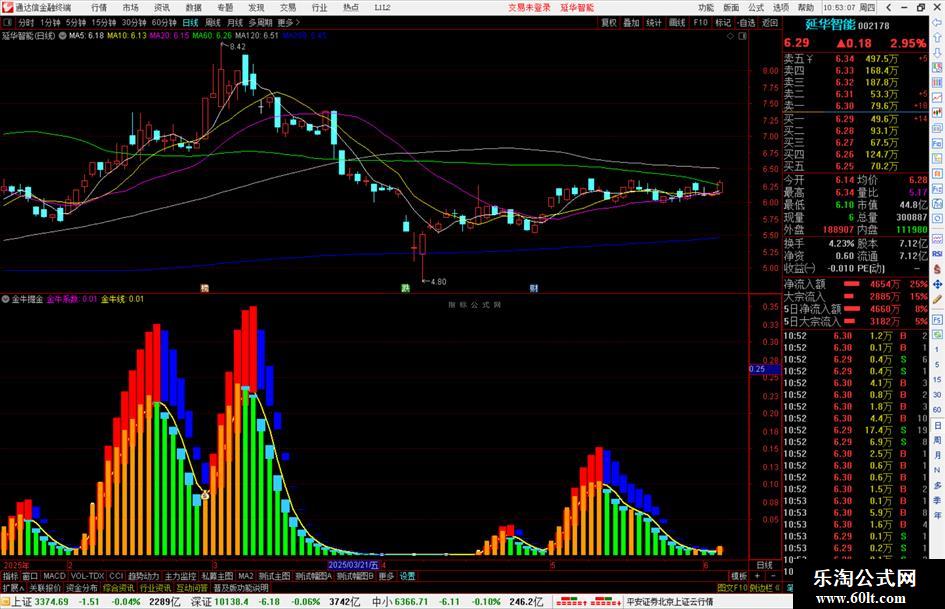The height and width of the screenshot is (609, 945).
Task: Click the left arrow icon in right sidebar
Action: point(937,23)
